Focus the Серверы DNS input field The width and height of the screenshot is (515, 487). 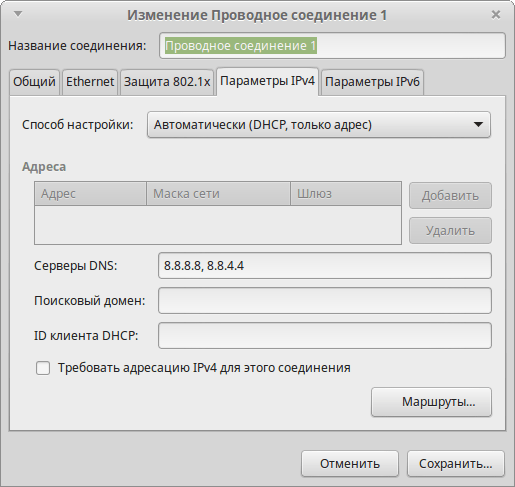[x=325, y=266]
